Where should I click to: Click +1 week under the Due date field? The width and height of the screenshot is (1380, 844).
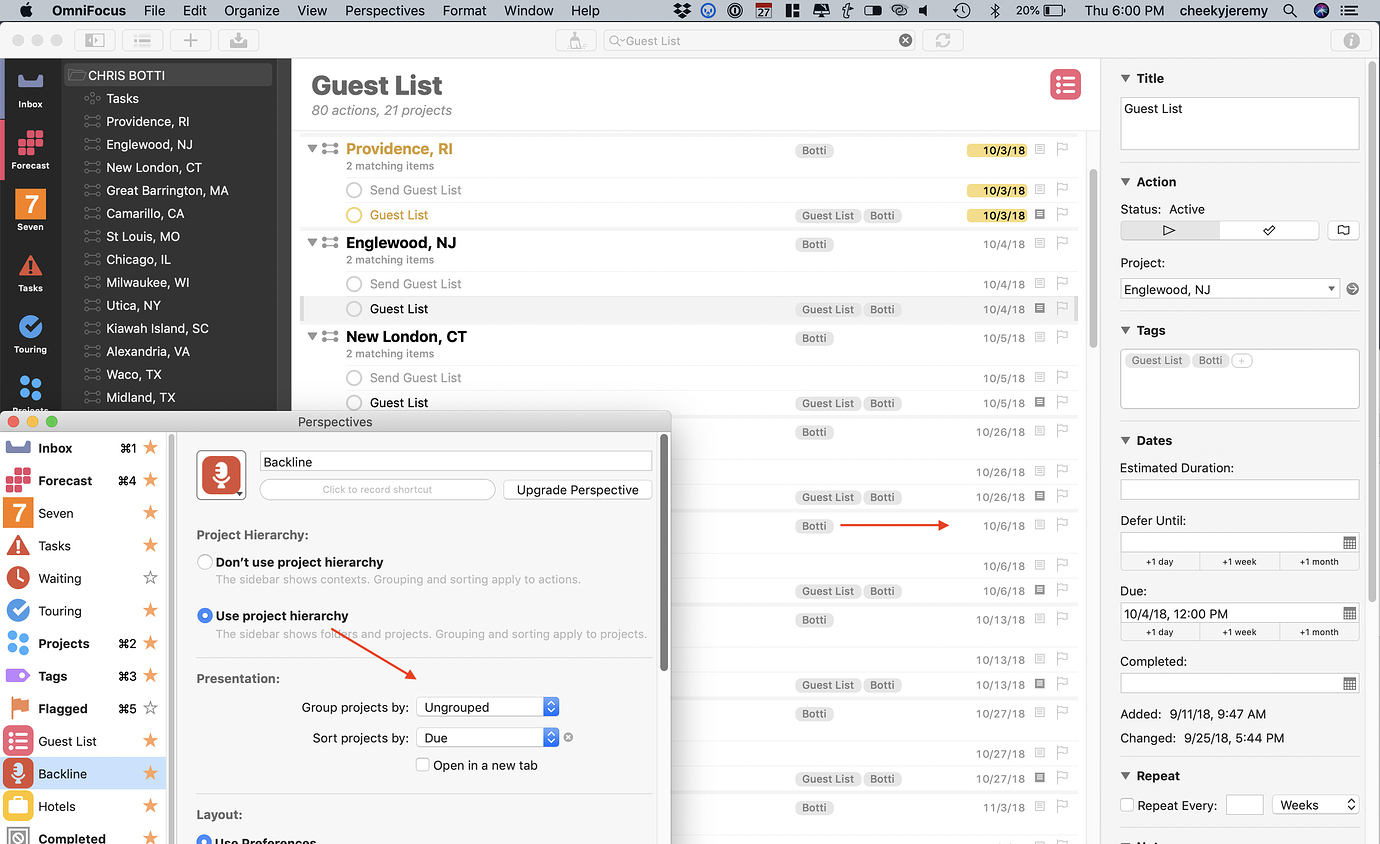tap(1239, 631)
